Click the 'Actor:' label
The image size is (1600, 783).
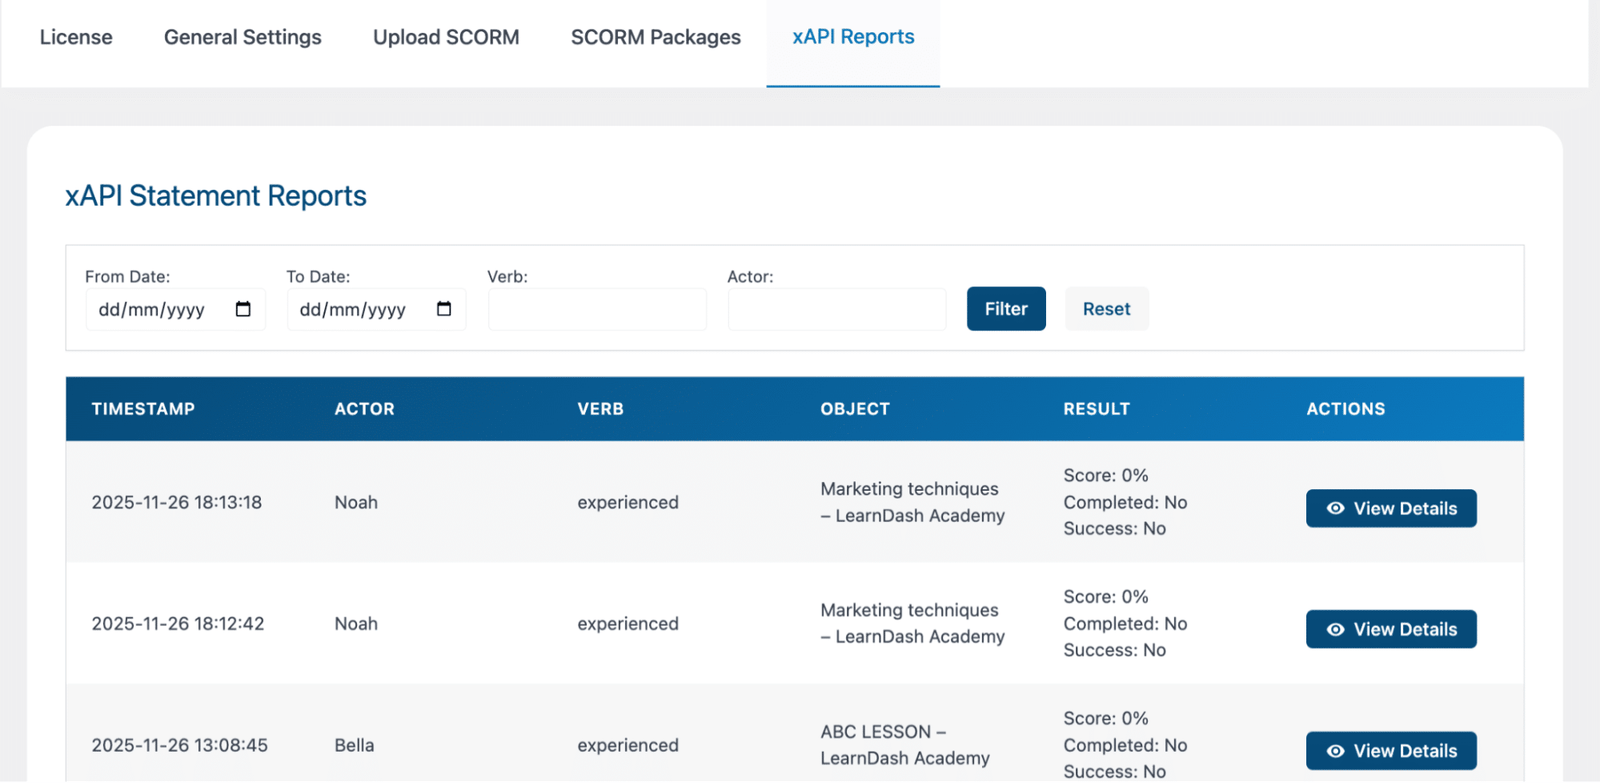750,276
